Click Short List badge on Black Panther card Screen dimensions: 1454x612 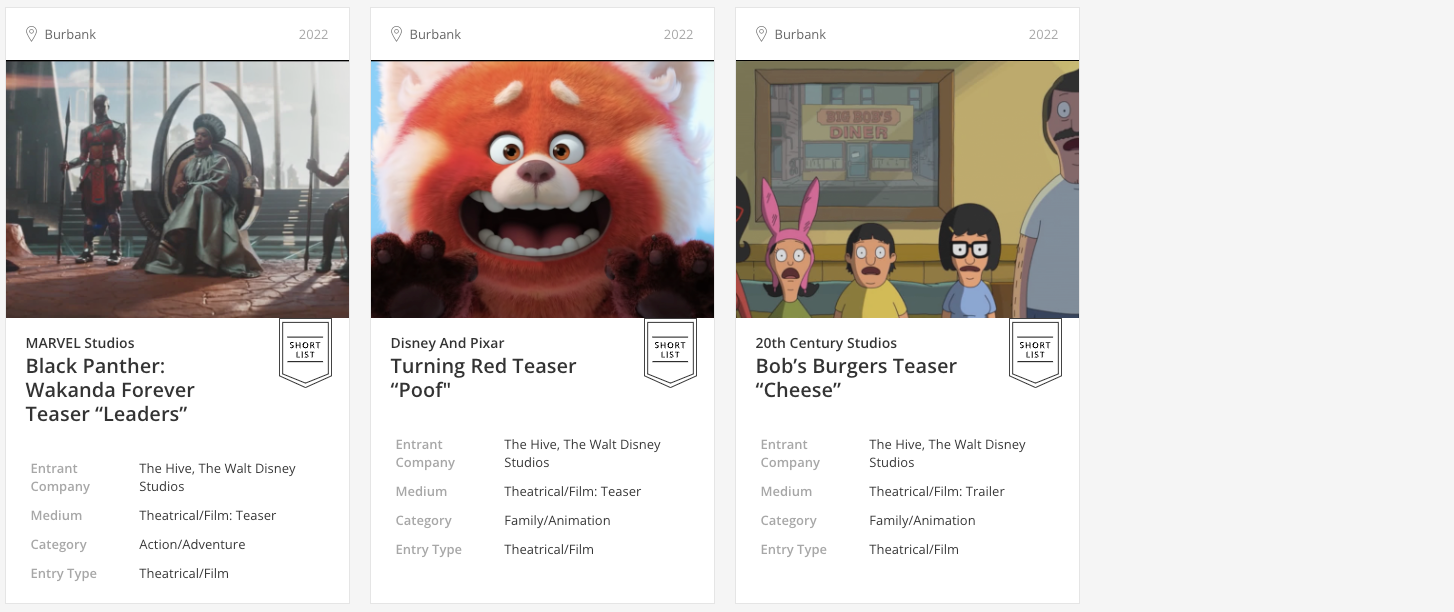coord(305,352)
